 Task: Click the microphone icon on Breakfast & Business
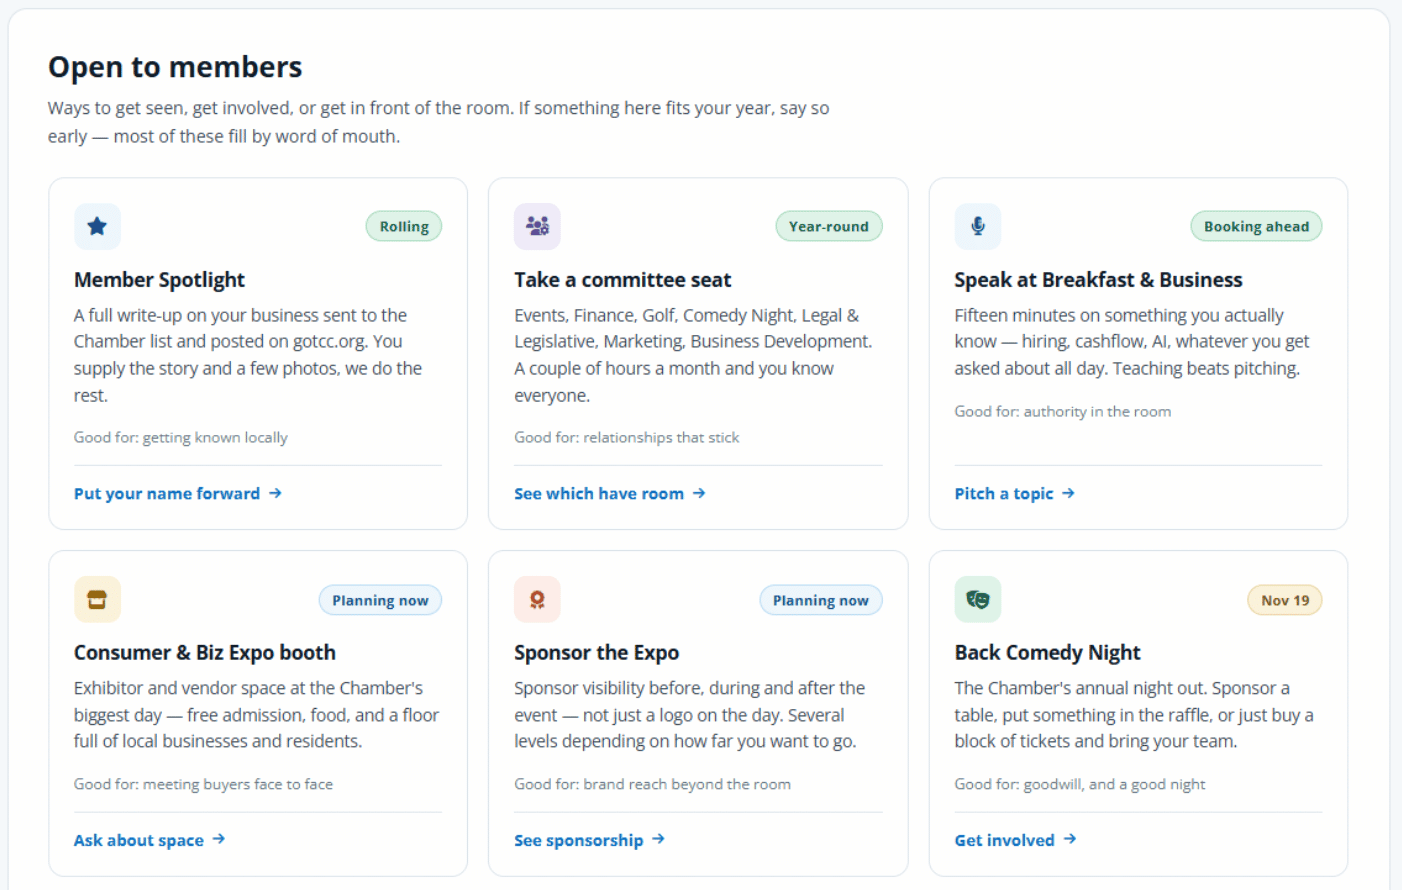coord(978,226)
